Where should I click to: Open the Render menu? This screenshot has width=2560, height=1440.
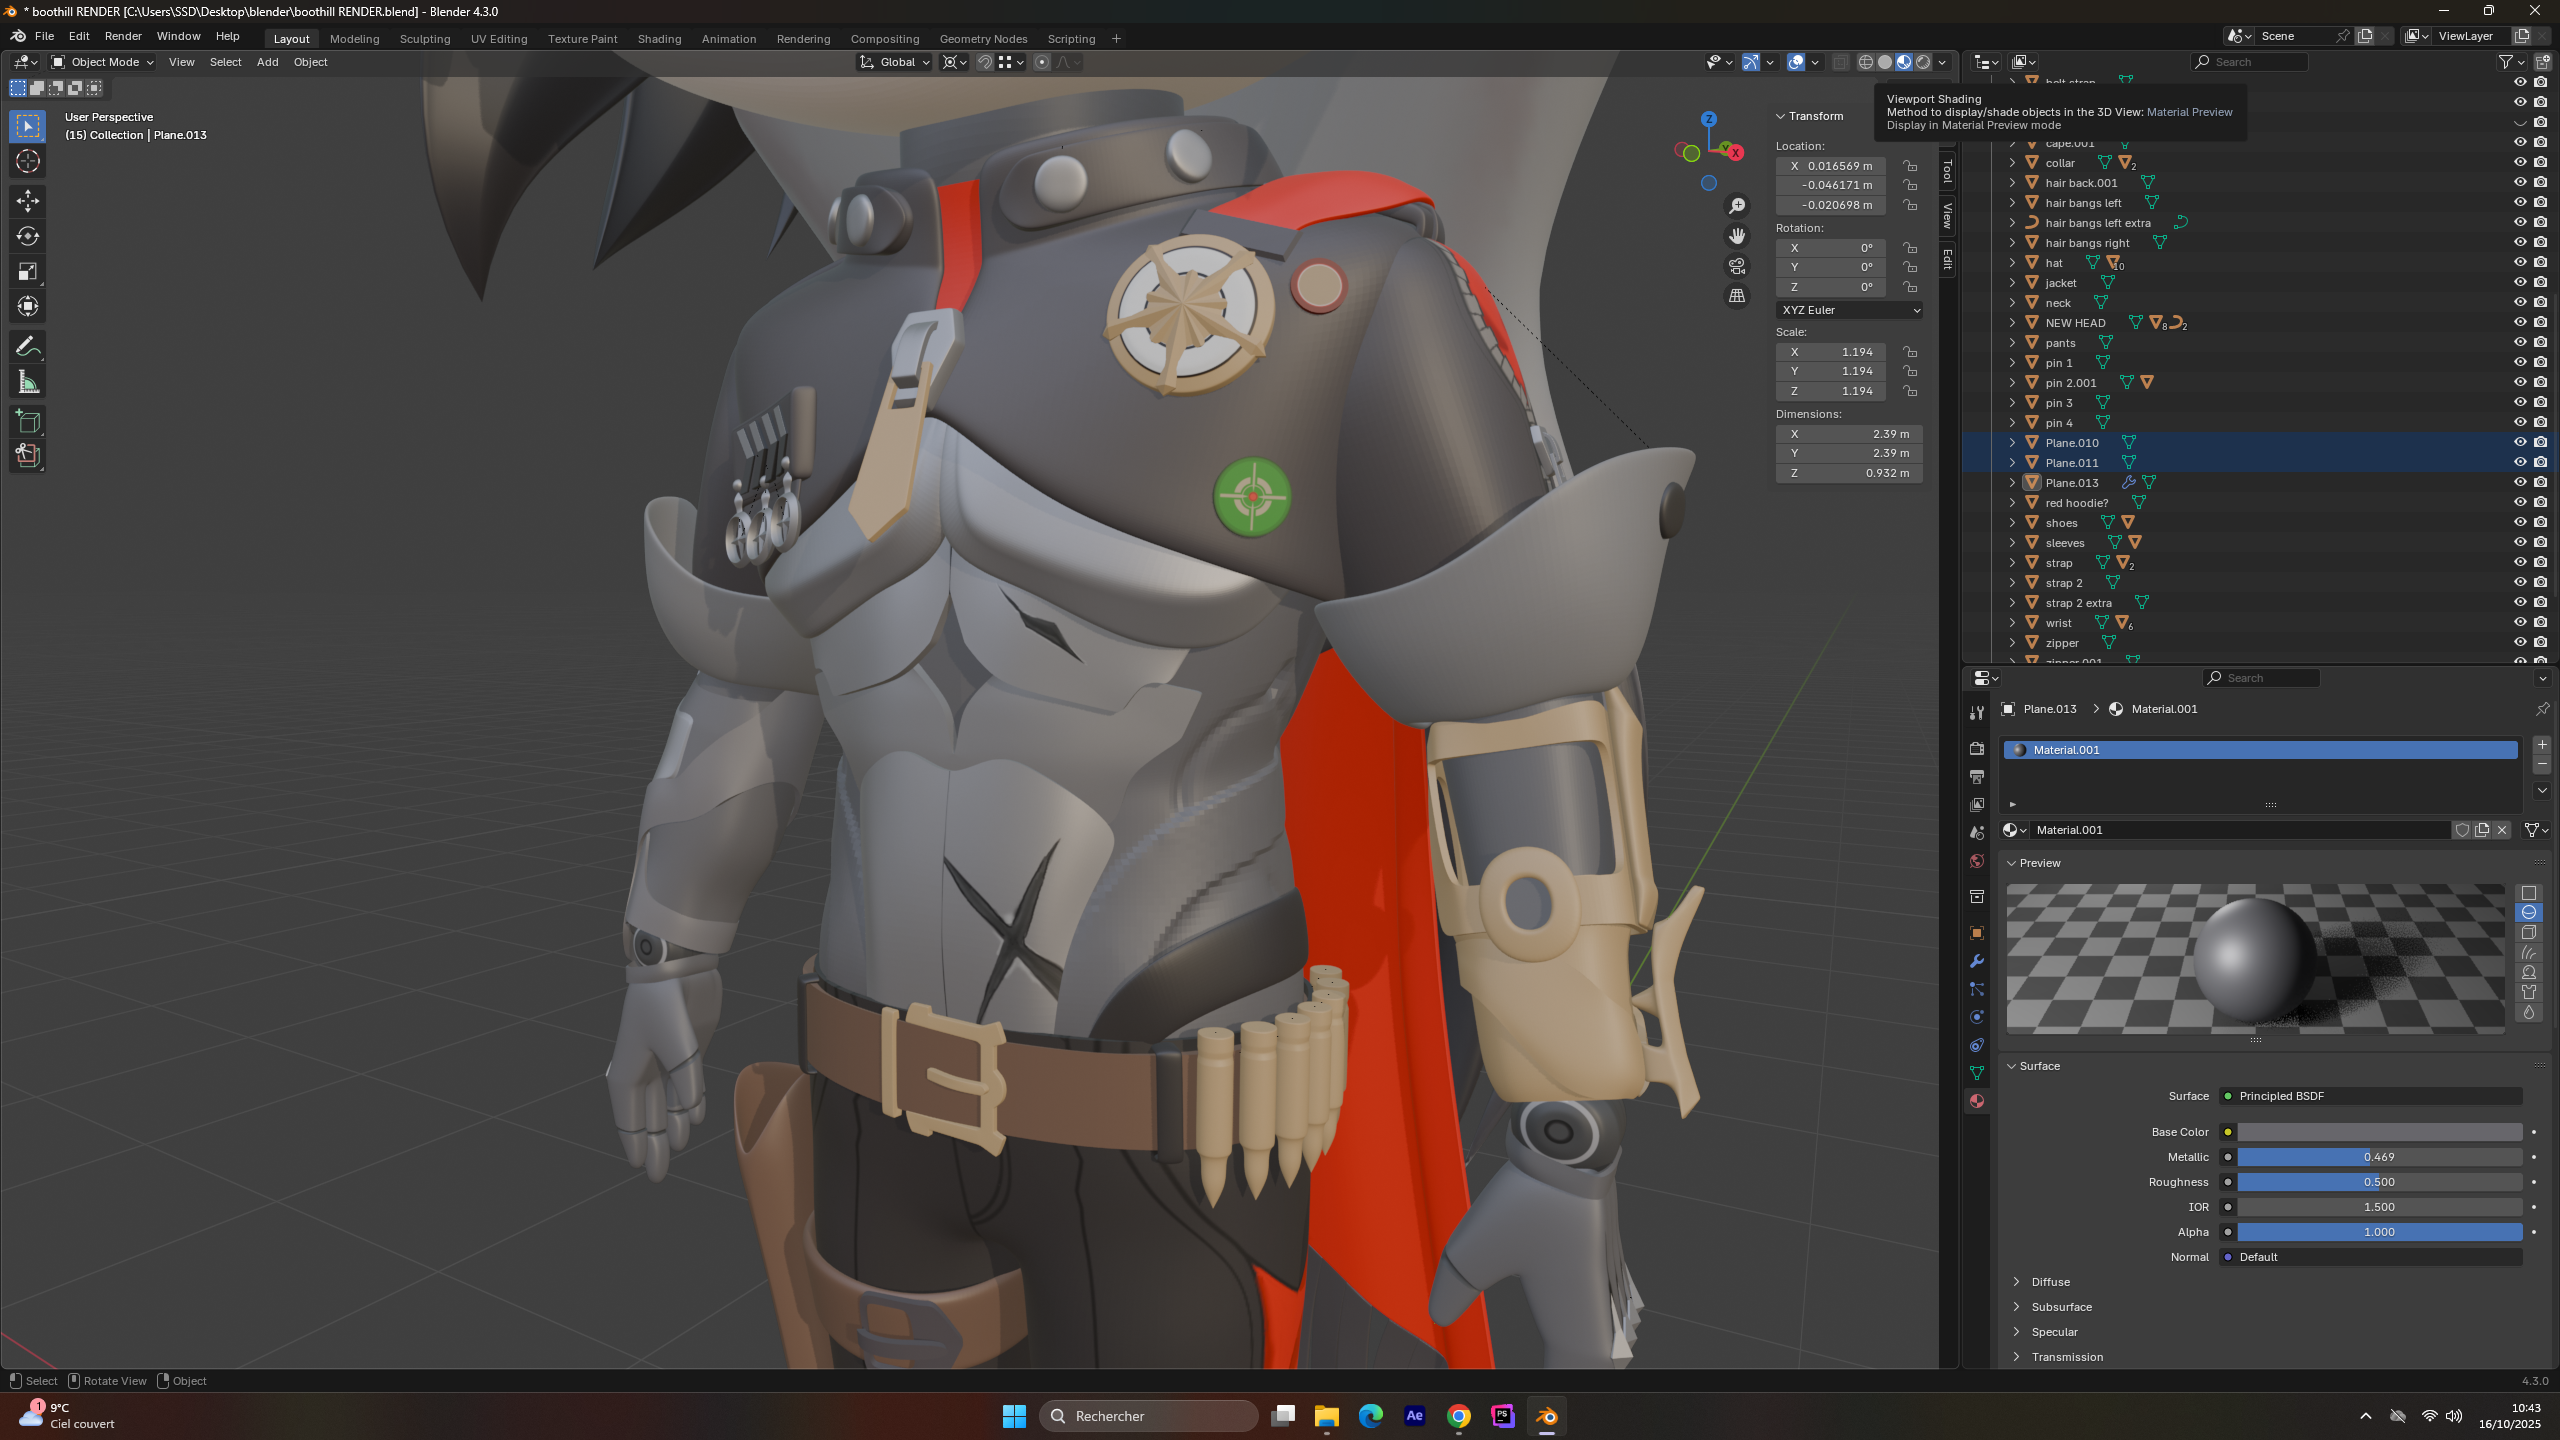click(x=123, y=36)
